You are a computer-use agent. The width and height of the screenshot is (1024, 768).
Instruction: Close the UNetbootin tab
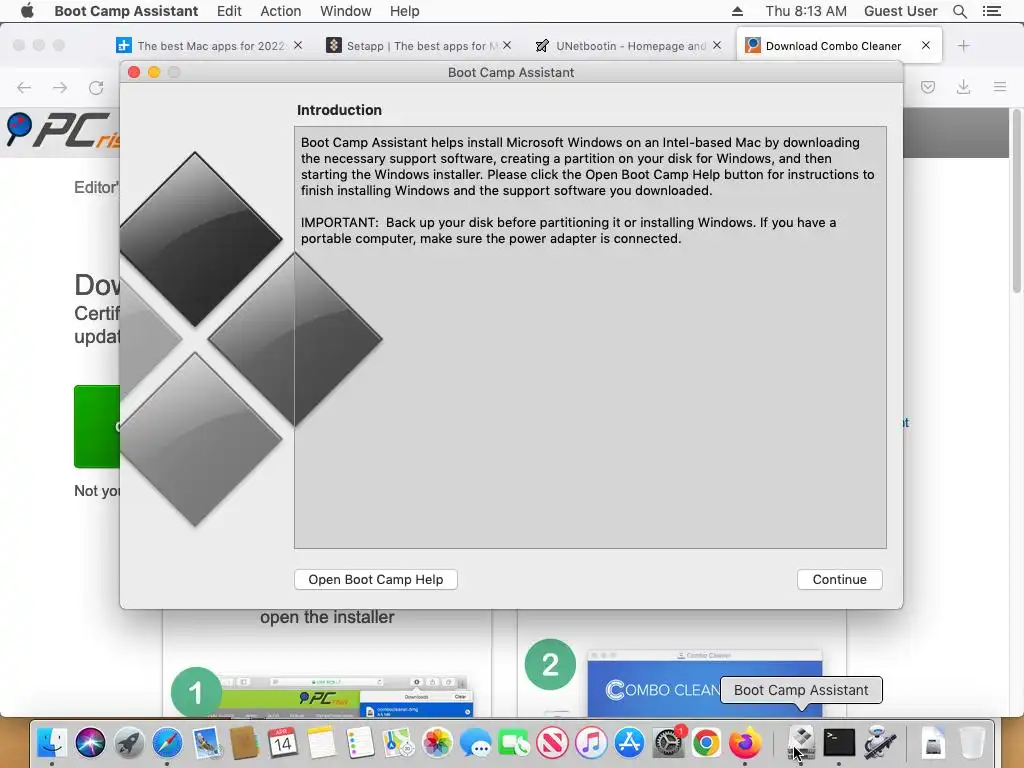(x=717, y=45)
